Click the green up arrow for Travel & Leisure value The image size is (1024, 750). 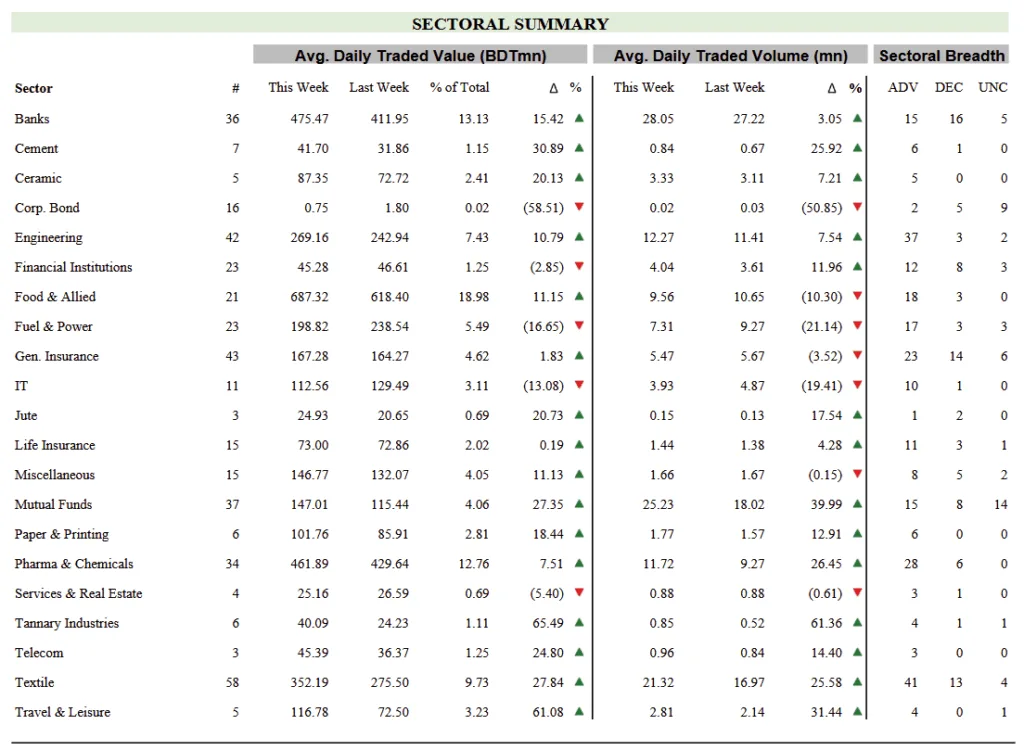click(x=579, y=712)
